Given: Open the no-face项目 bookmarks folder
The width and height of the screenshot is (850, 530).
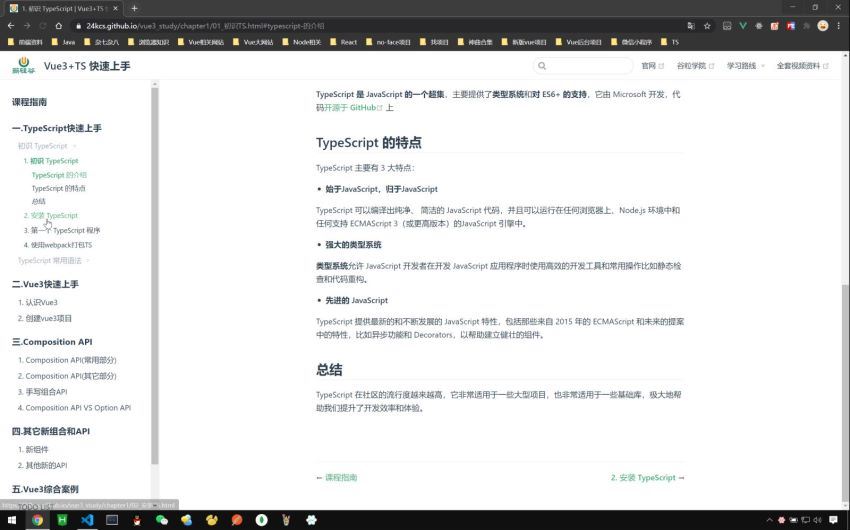Looking at the screenshot, I should [x=388, y=42].
